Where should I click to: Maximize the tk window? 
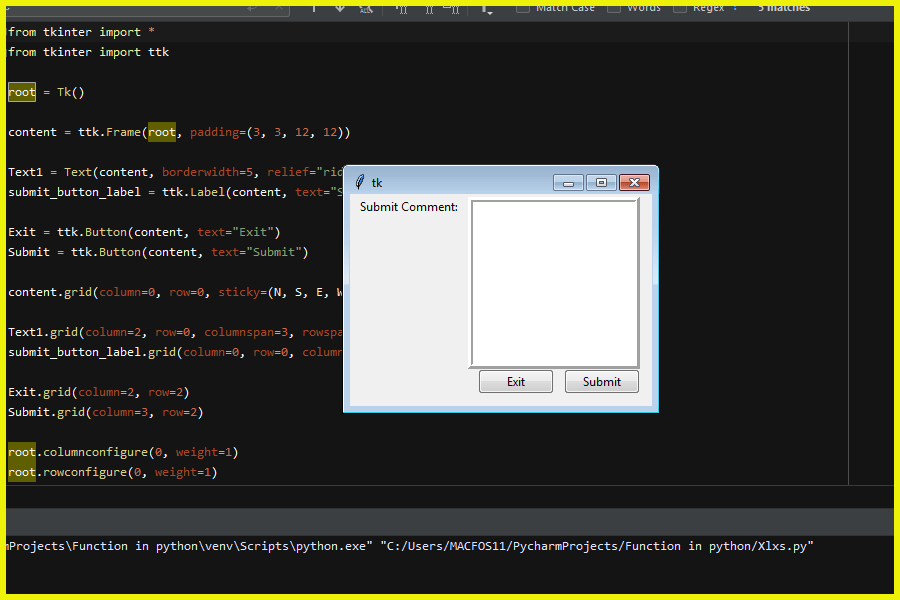(x=601, y=183)
